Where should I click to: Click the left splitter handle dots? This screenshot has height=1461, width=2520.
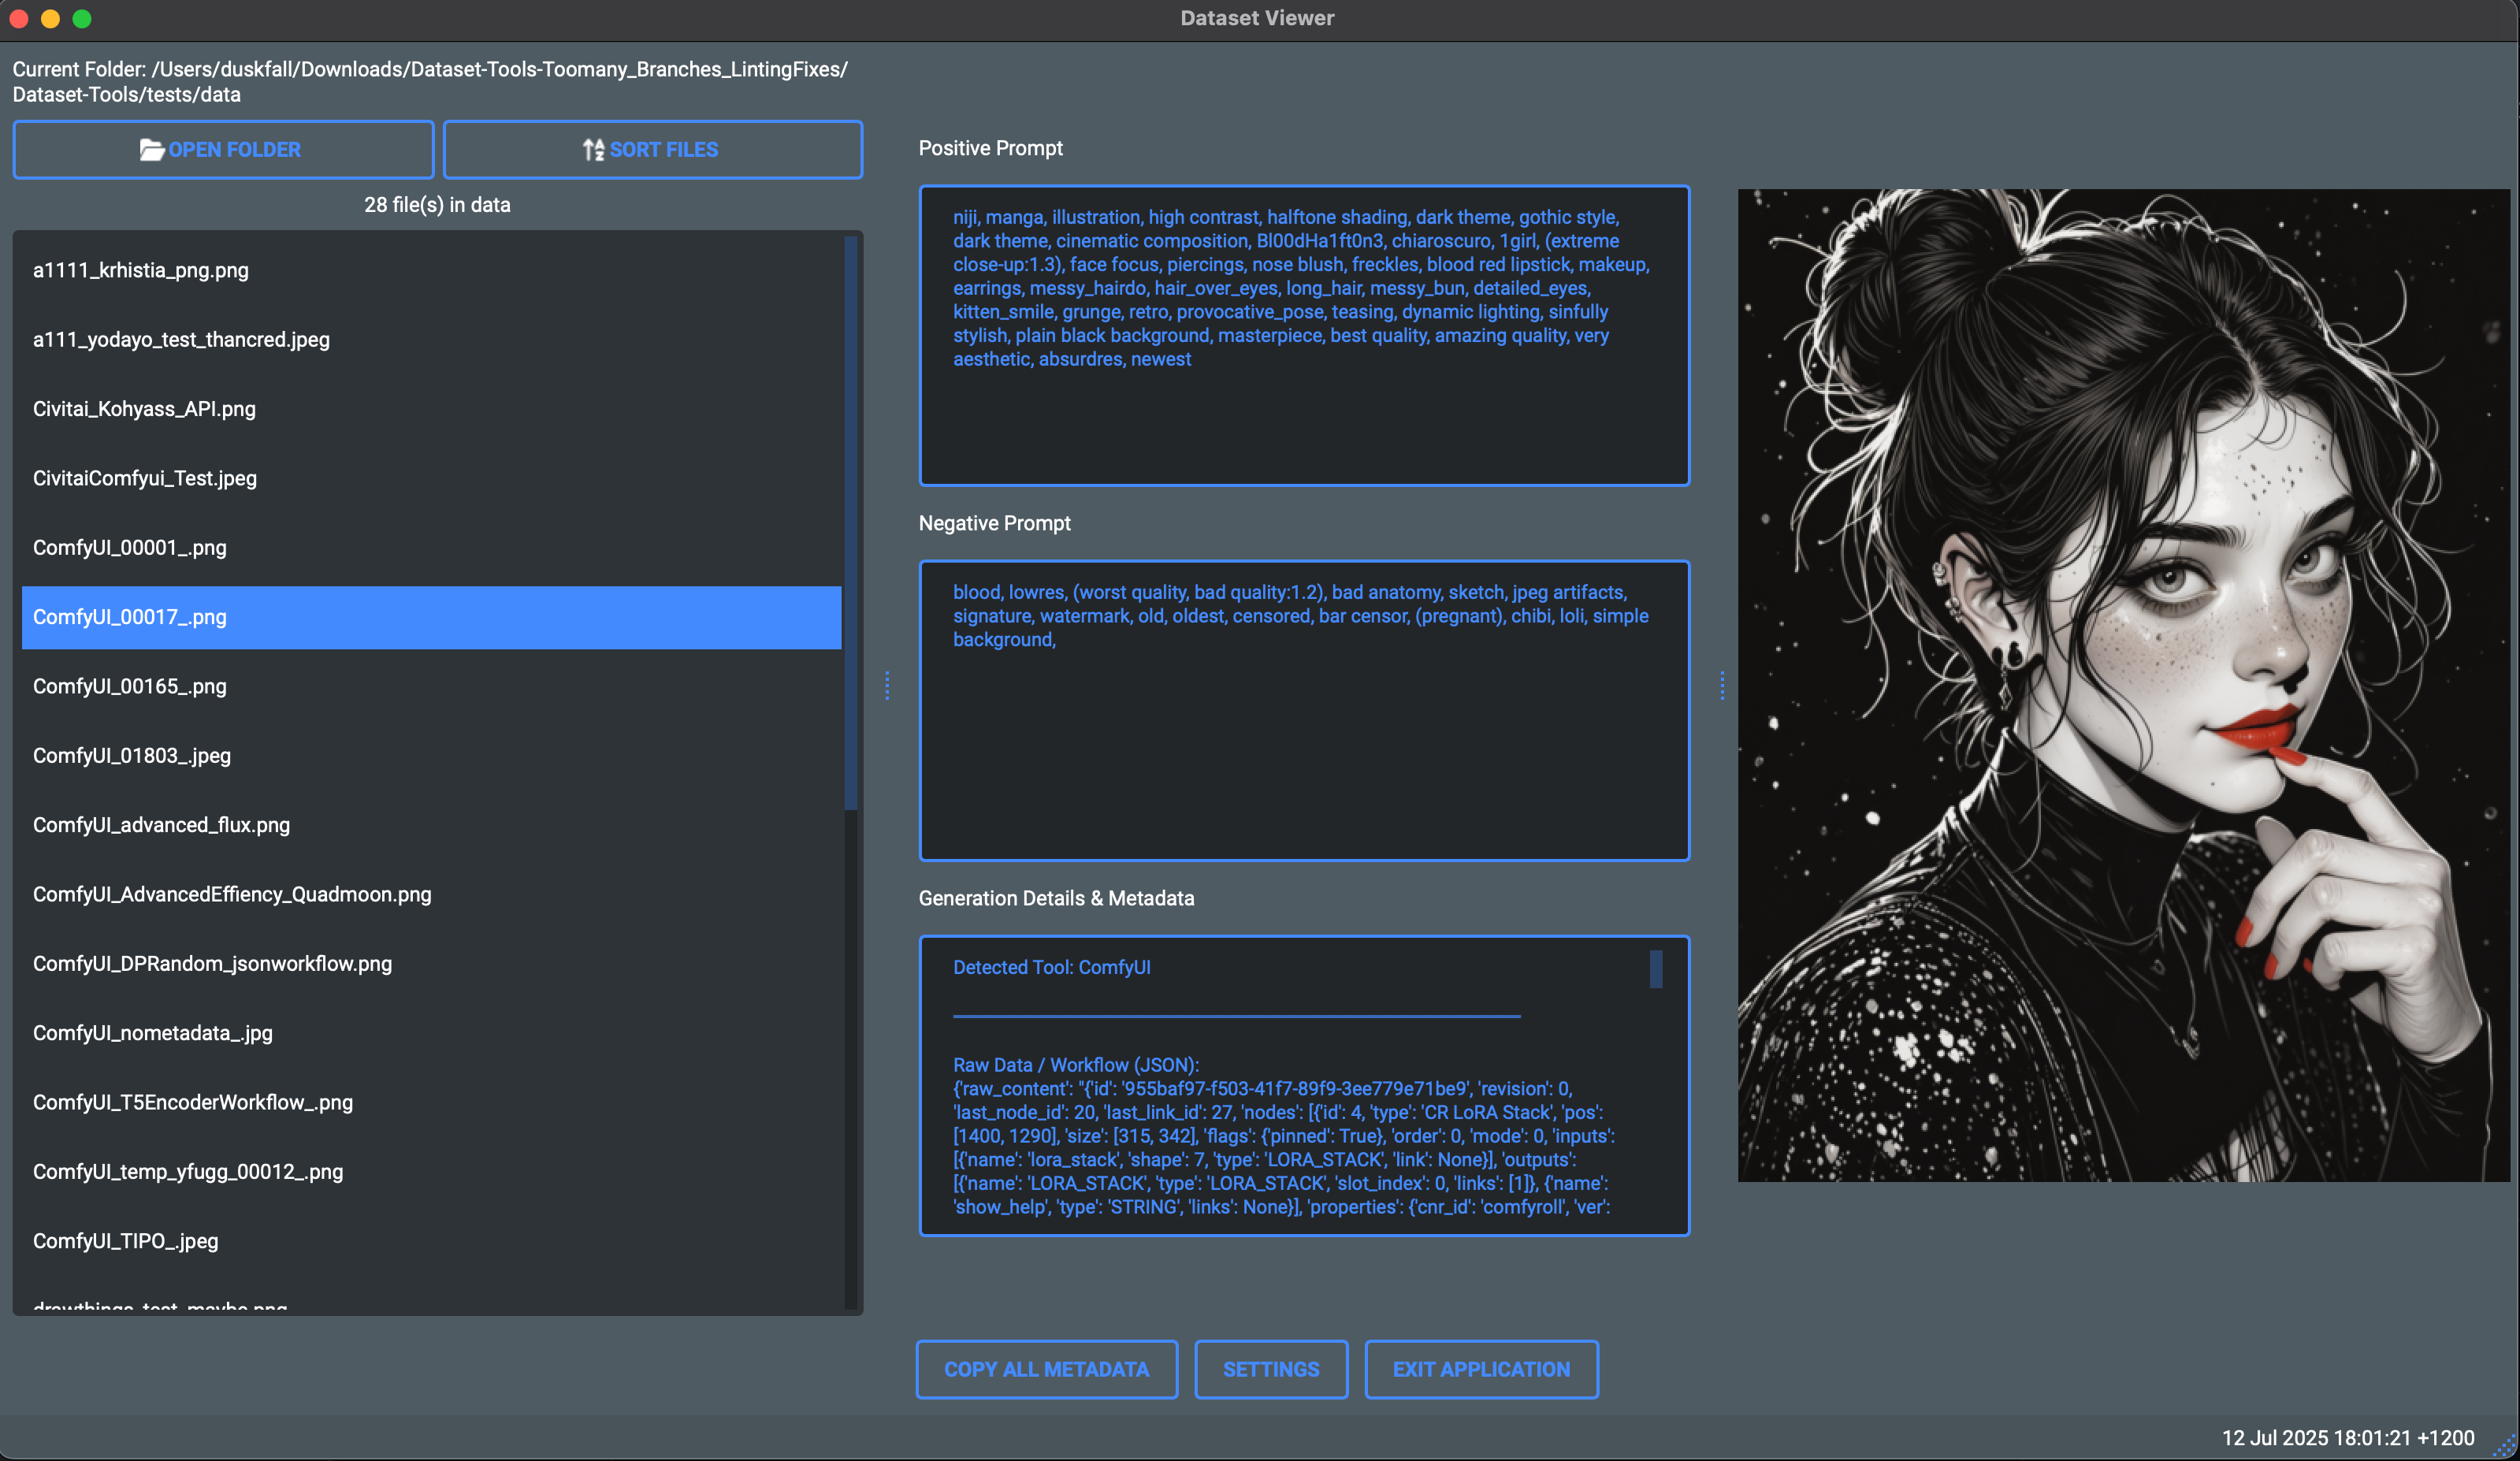pyautogui.click(x=887, y=685)
